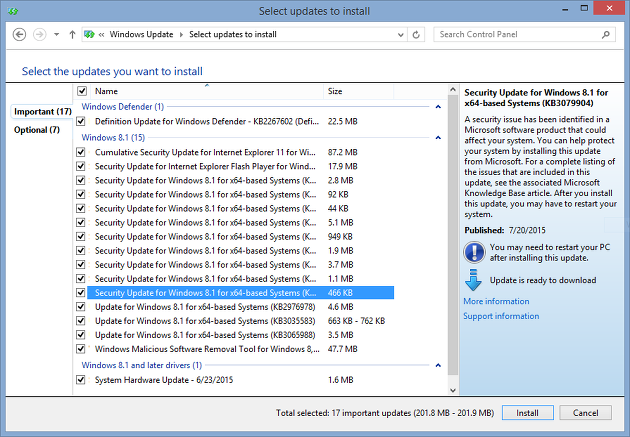Image resolution: width=630 pixels, height=437 pixels.
Task: Open the address bar history dropdown
Action: coord(400,35)
